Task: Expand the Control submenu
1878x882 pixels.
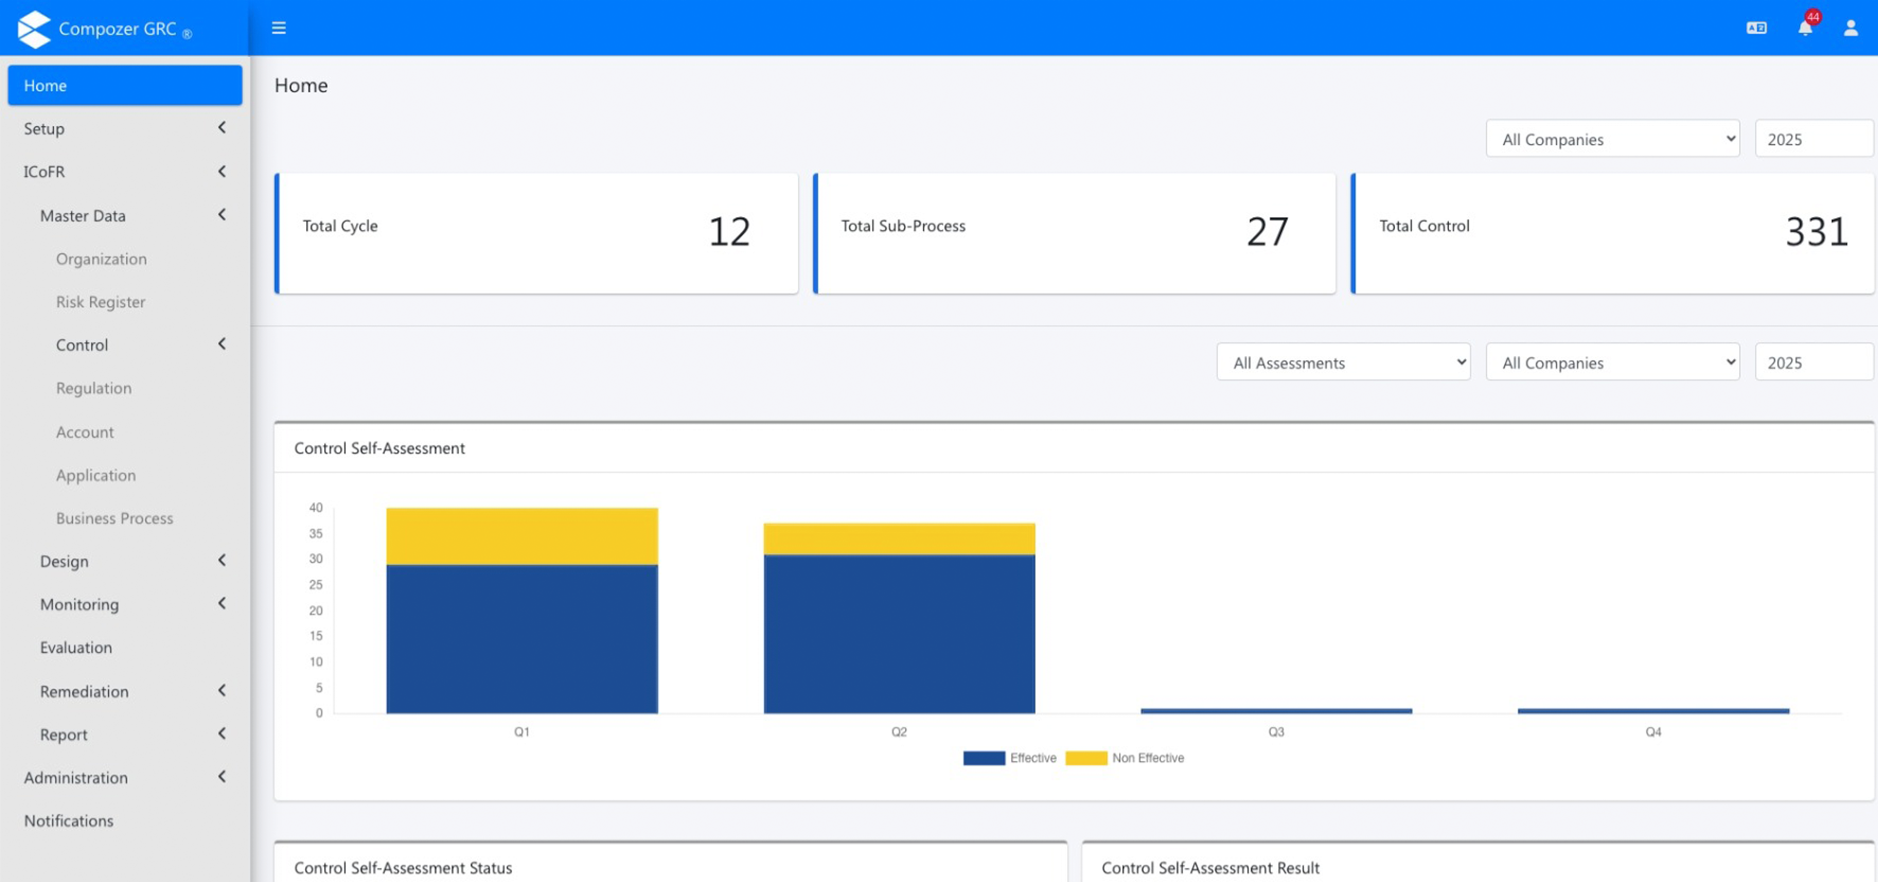Action: (222, 344)
